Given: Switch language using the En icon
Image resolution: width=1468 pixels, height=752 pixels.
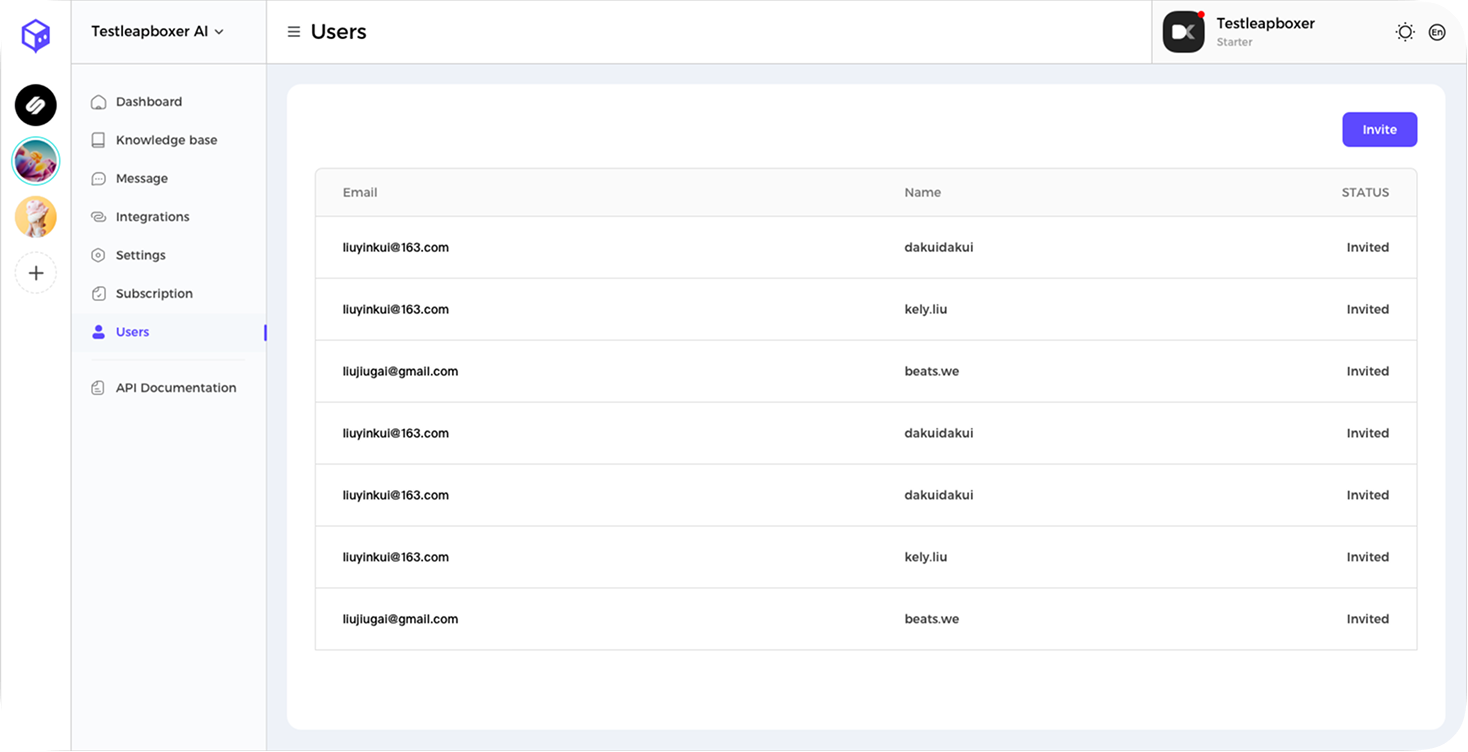Looking at the screenshot, I should (1437, 31).
